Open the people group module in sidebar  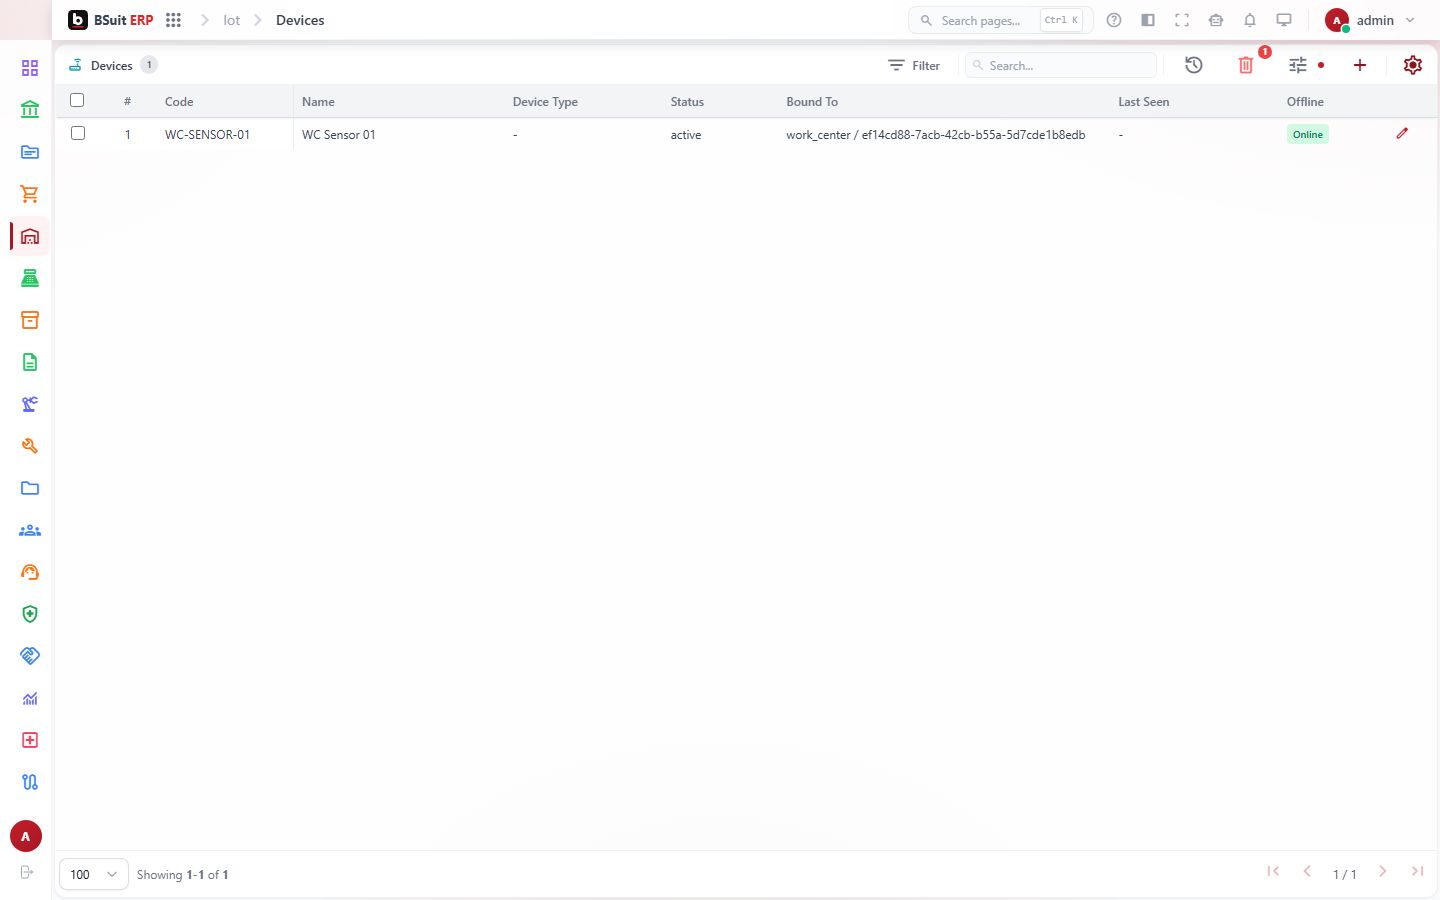30,530
